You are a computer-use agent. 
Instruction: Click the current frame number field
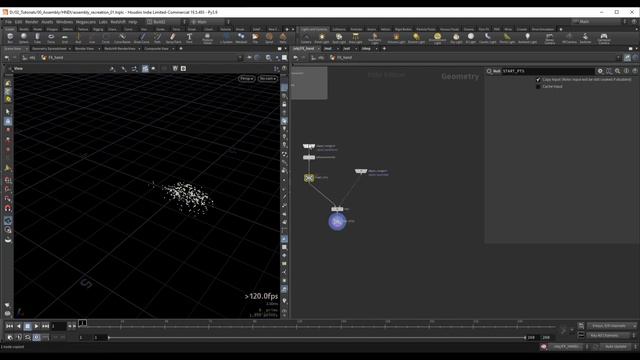(58, 326)
